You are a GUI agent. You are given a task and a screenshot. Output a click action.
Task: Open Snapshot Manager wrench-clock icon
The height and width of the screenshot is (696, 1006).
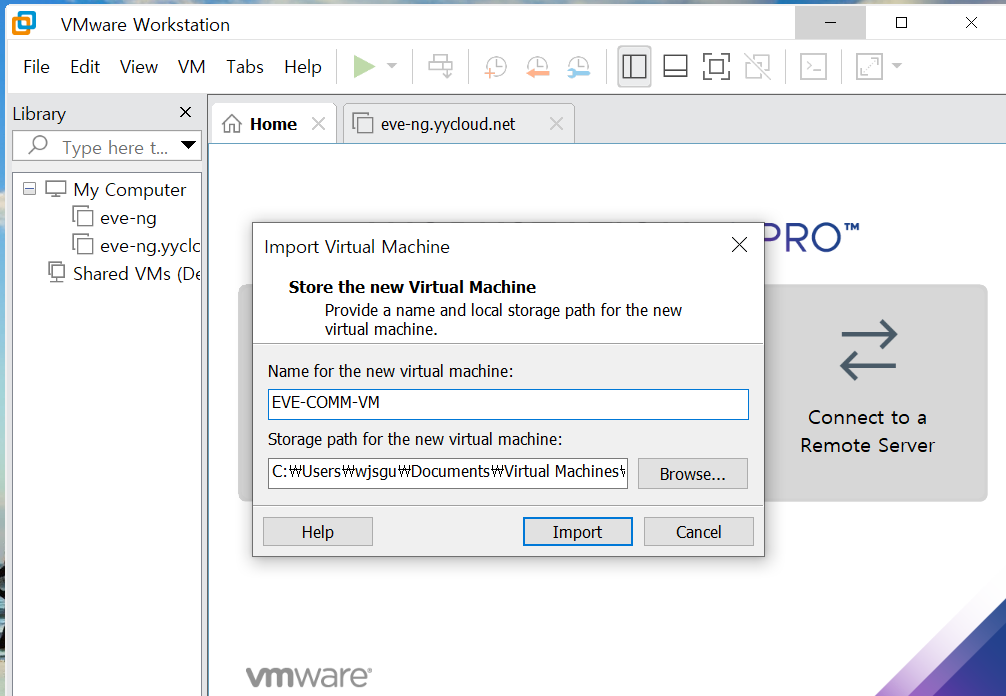(579, 66)
